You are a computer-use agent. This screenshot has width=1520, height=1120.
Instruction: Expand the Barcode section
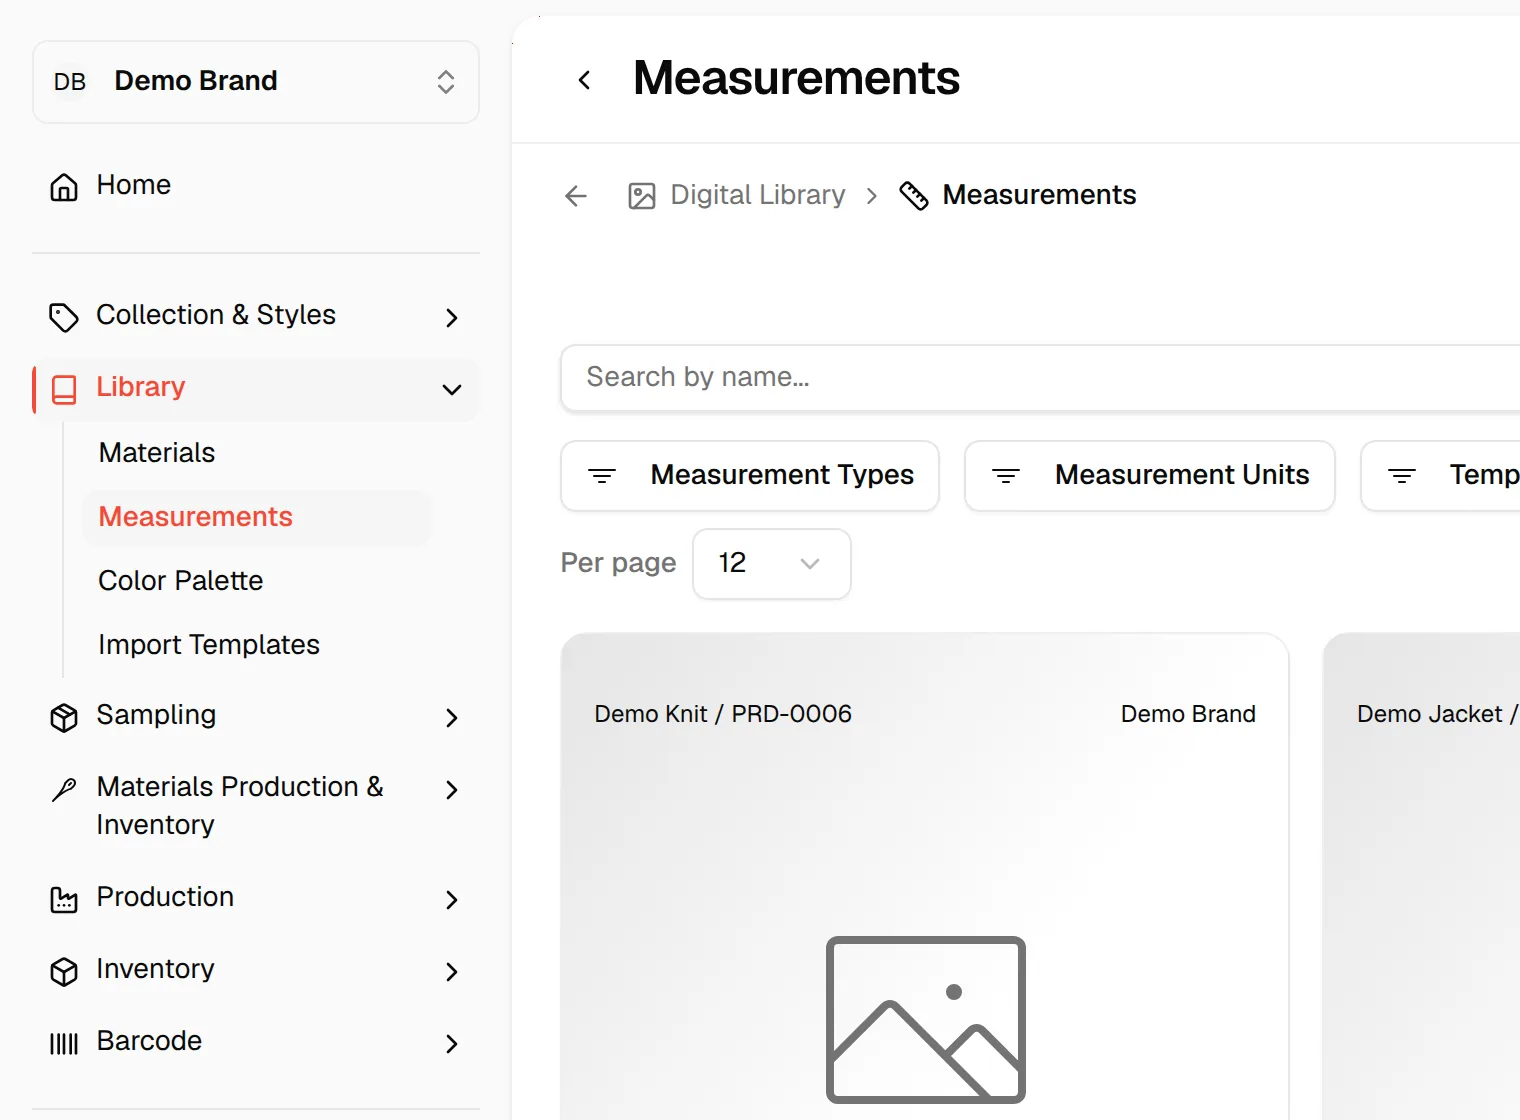(452, 1043)
